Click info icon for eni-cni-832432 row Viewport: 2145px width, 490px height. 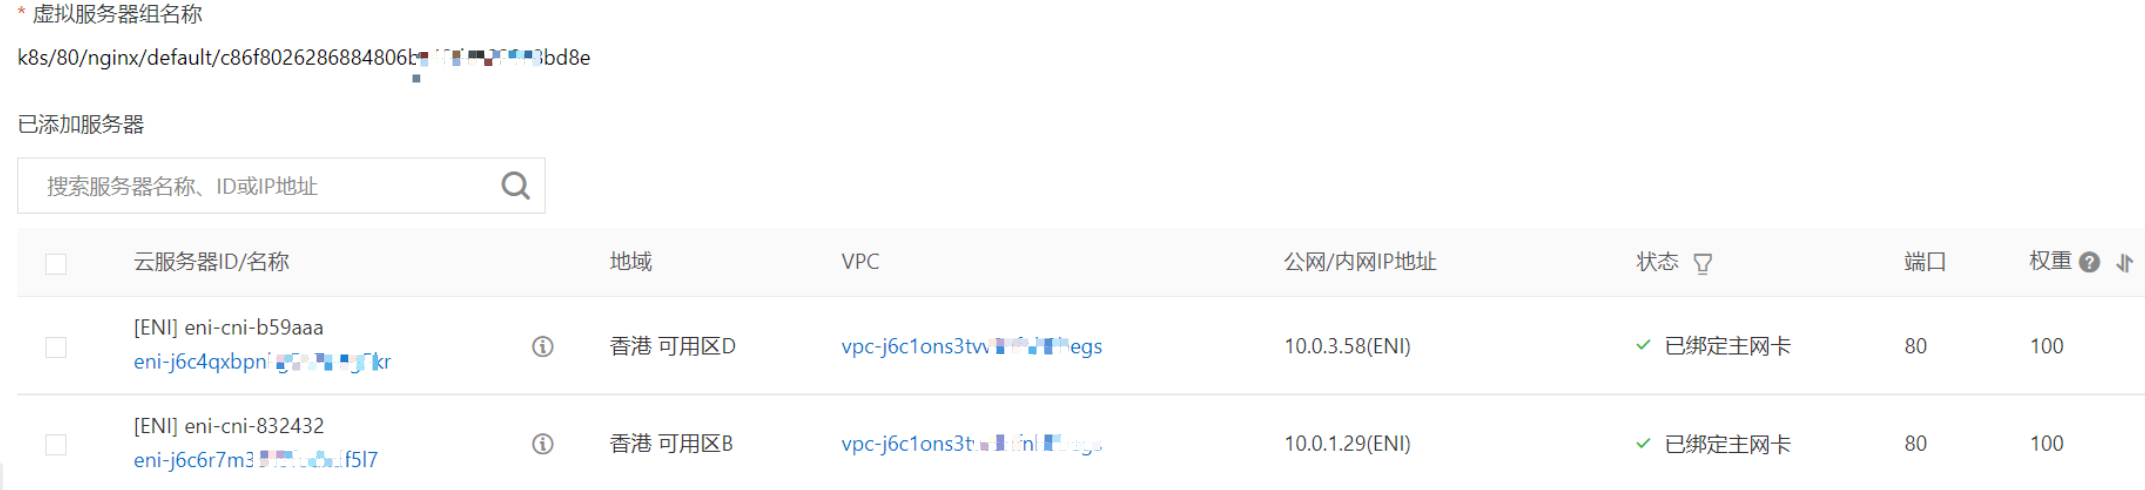pos(542,444)
